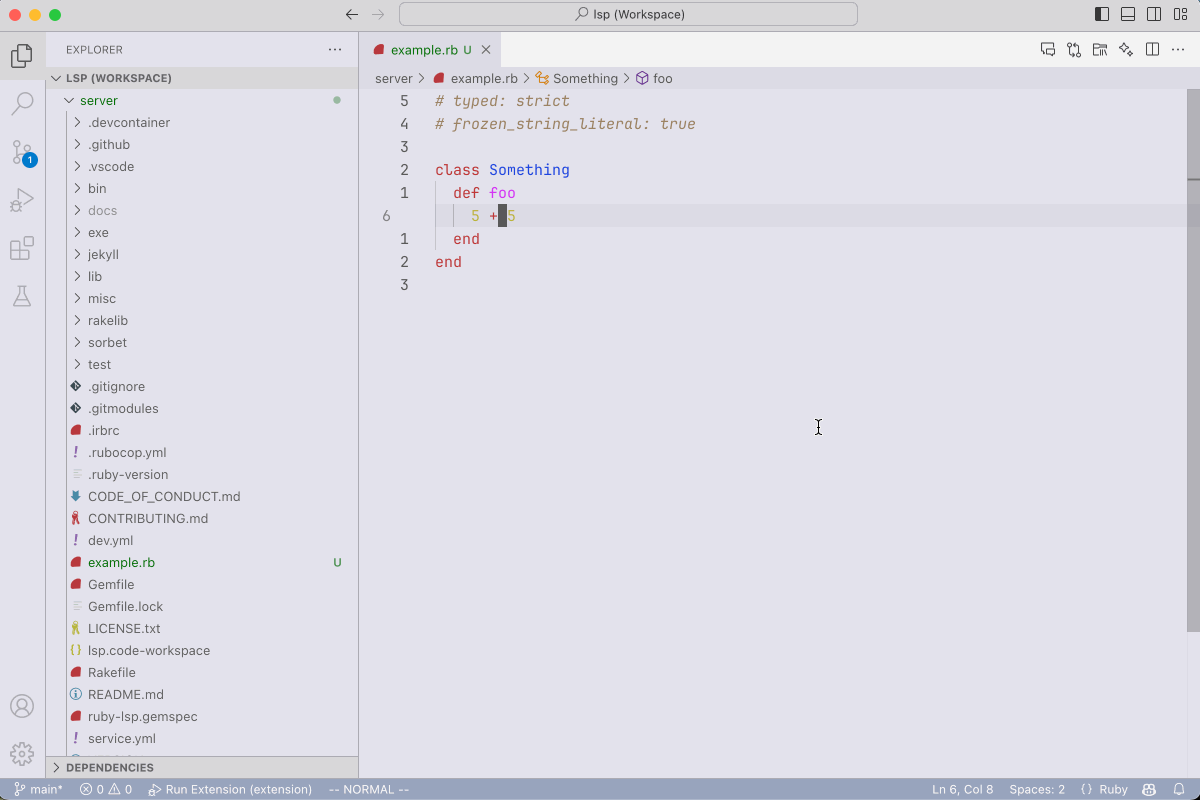Image resolution: width=1200 pixels, height=800 pixels.
Task: Expand the exe folder
Action: click(202, 232)
